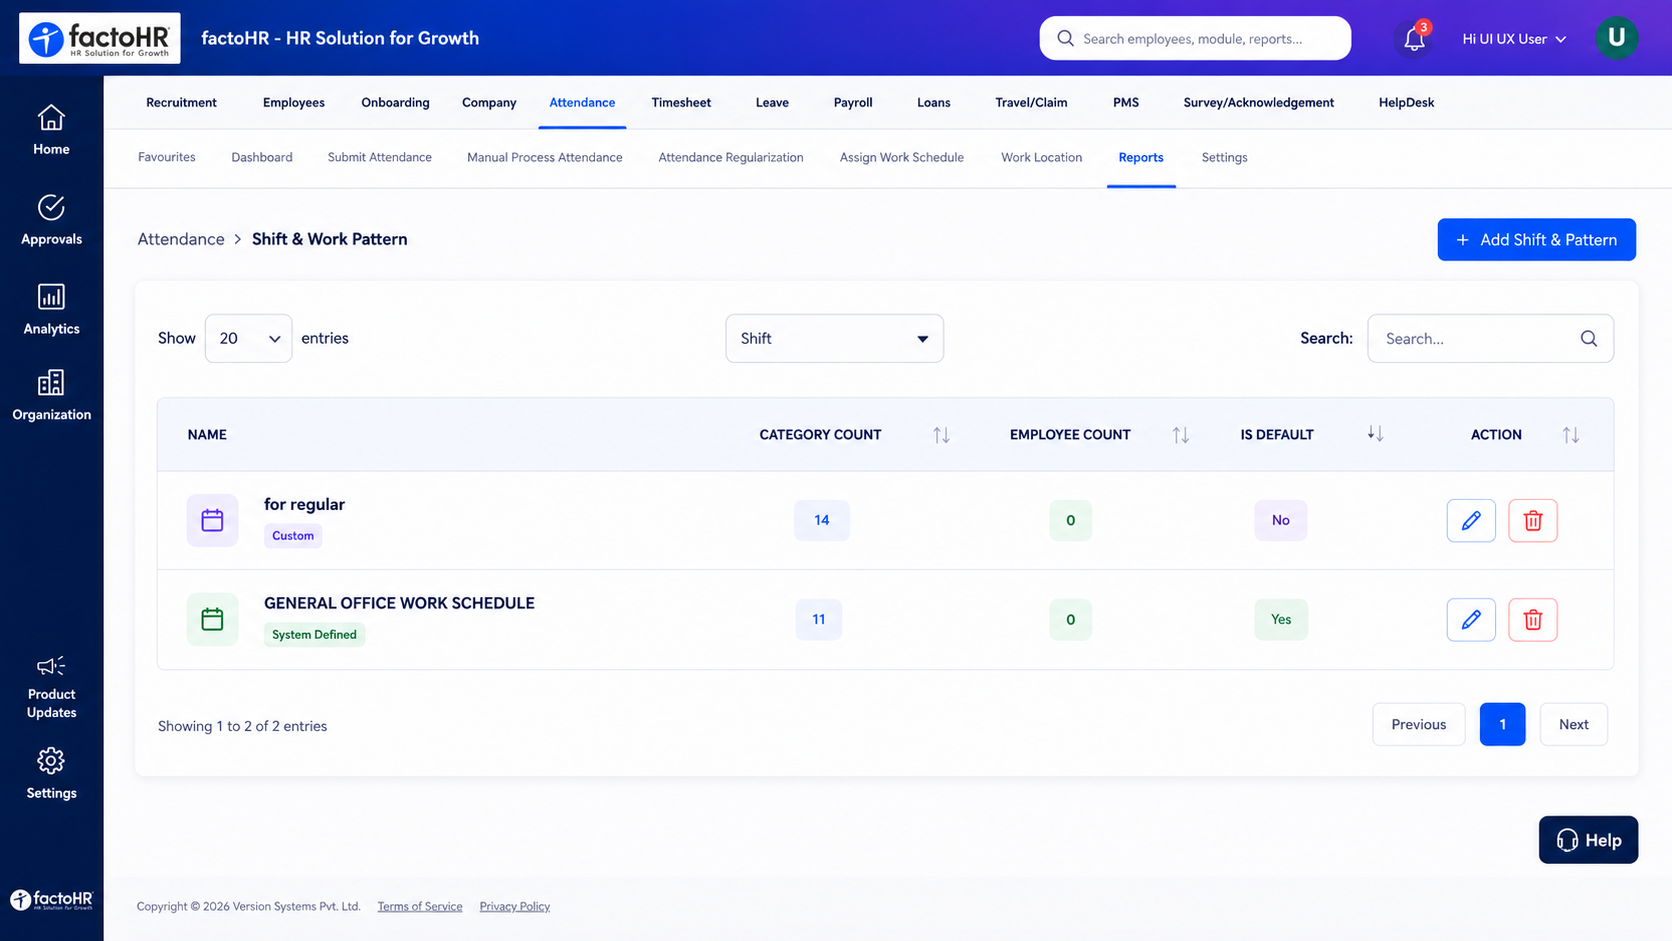
Task: Click the 'GENERAL OFFICE WORK SCHEDULE' name
Action: coord(399,603)
